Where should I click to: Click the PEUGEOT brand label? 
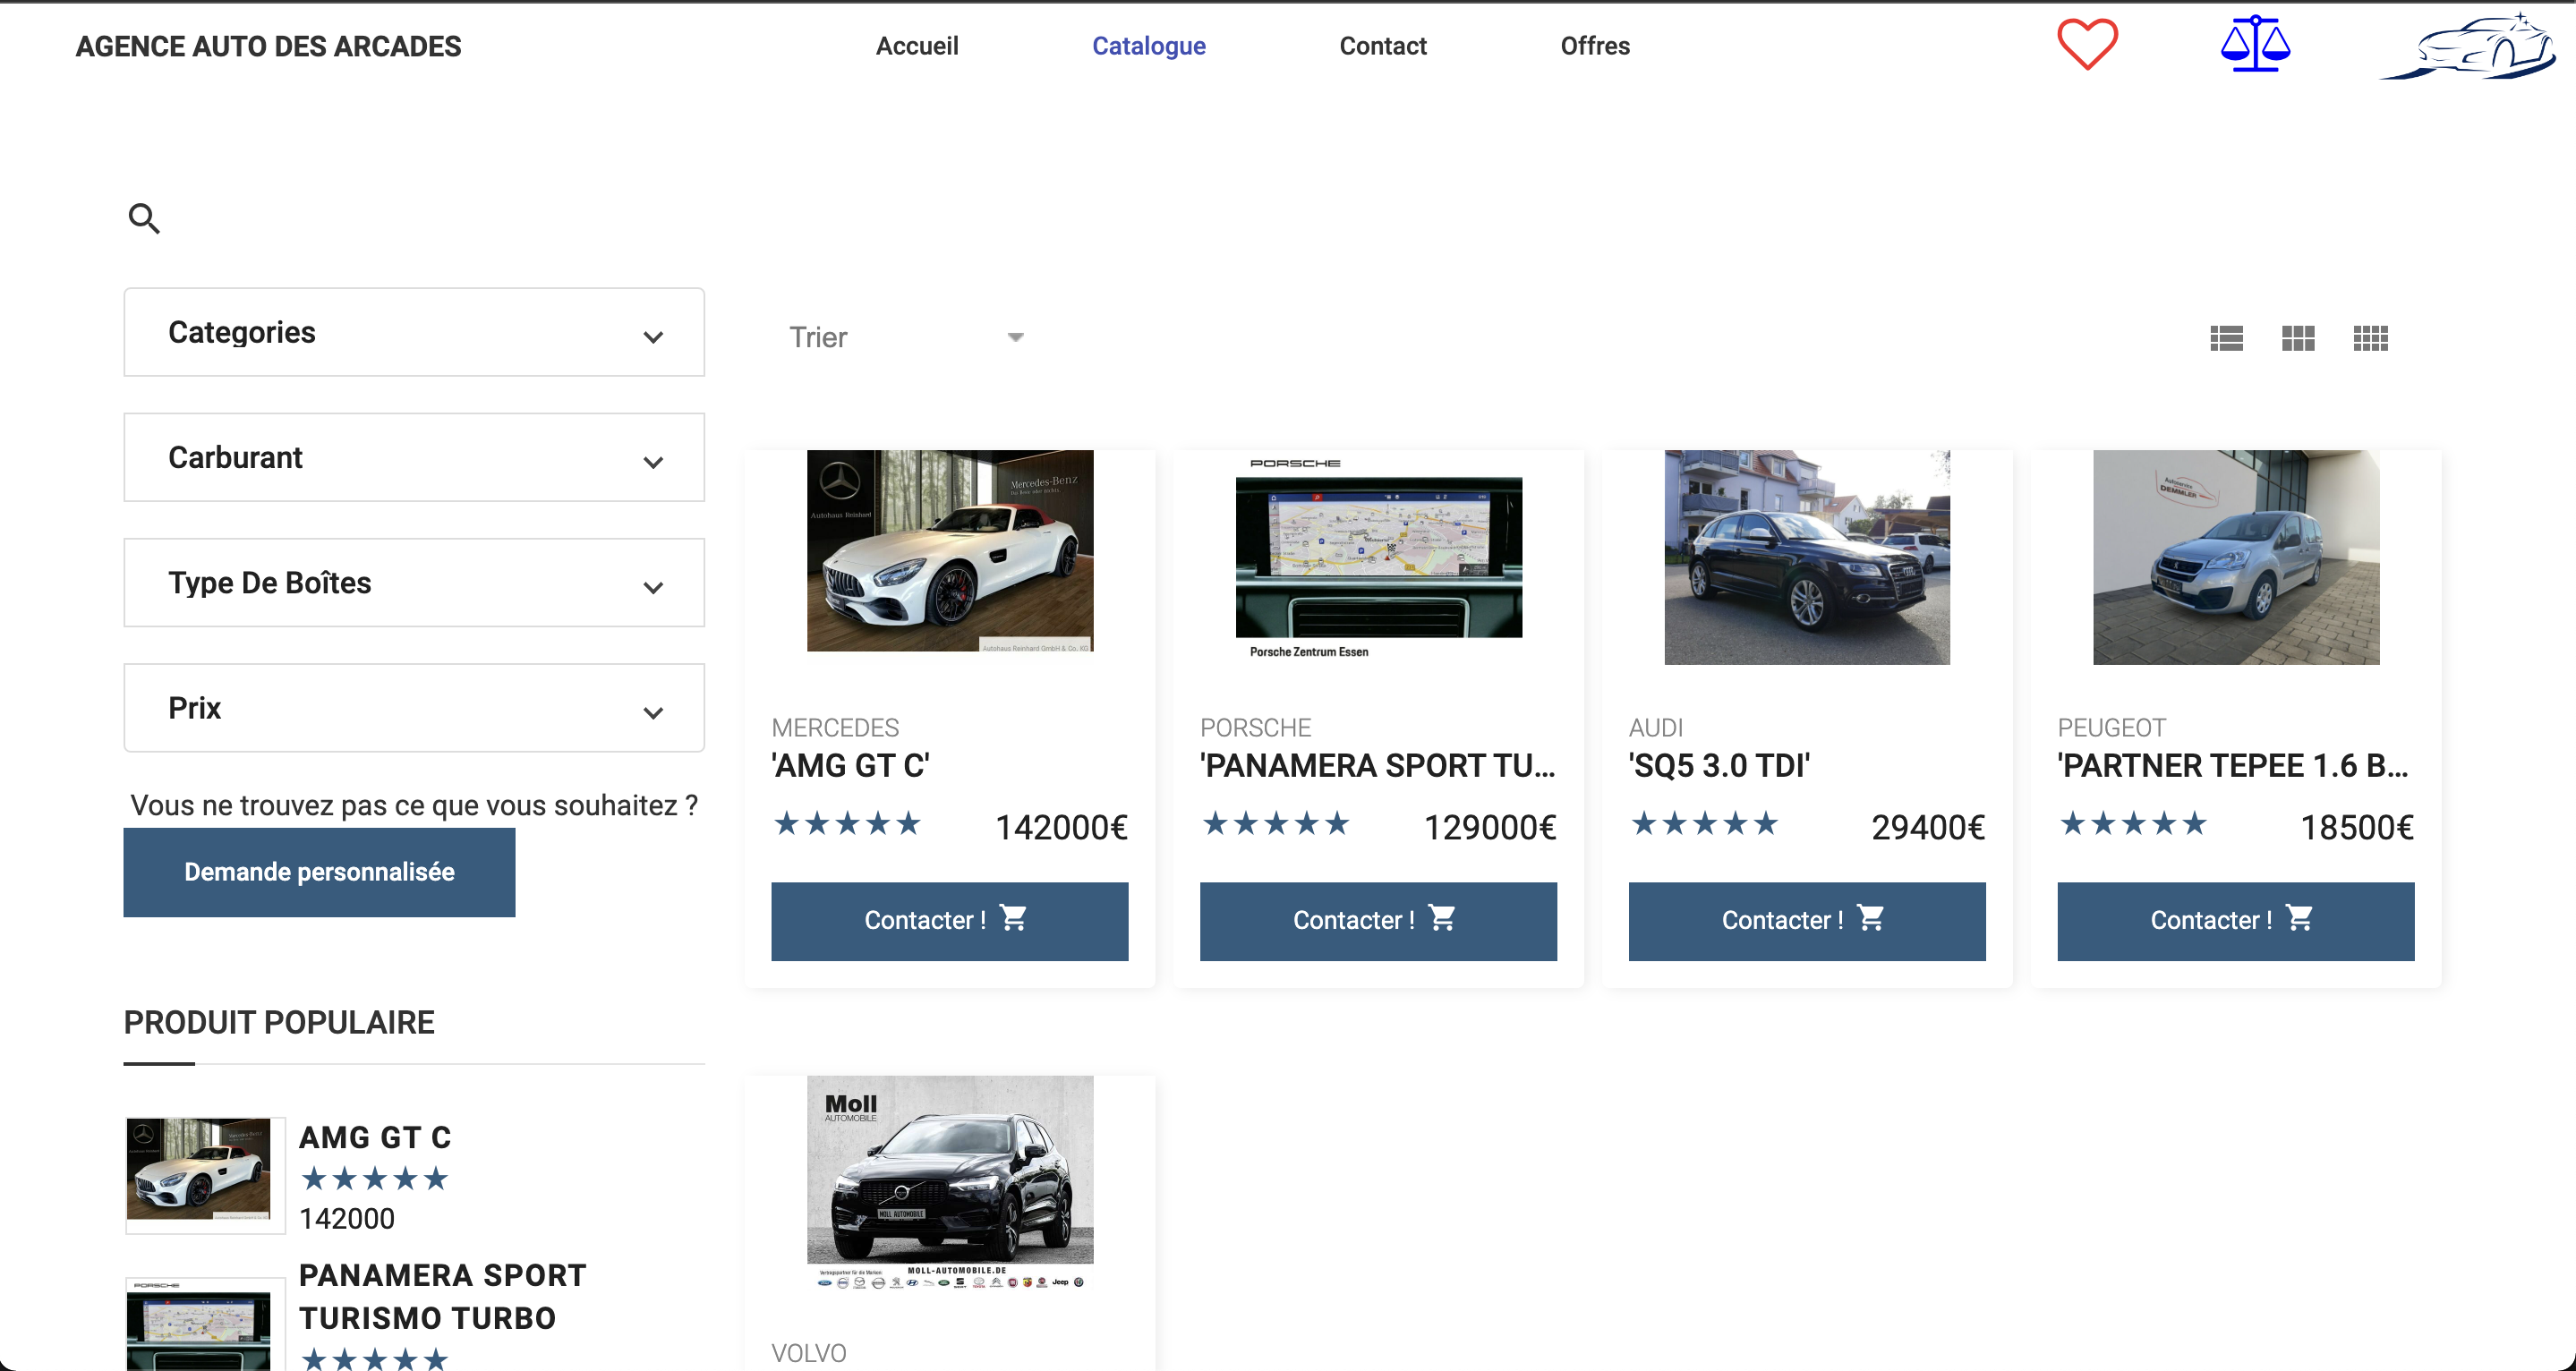[2112, 728]
